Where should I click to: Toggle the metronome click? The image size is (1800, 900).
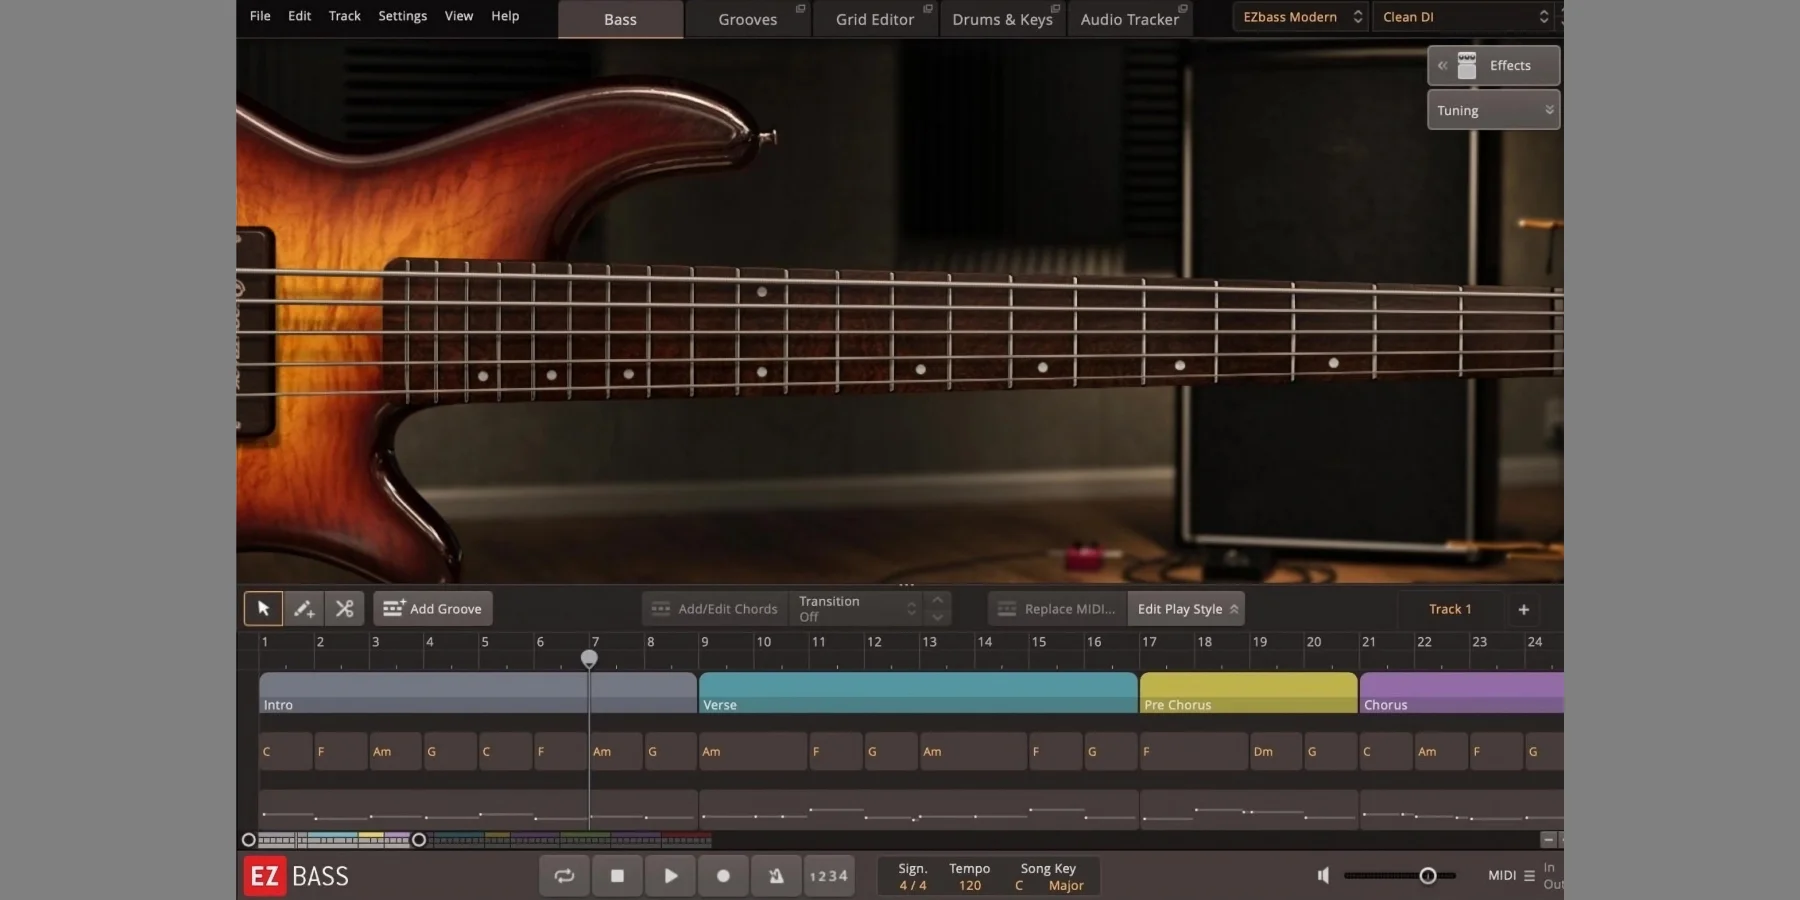[776, 876]
